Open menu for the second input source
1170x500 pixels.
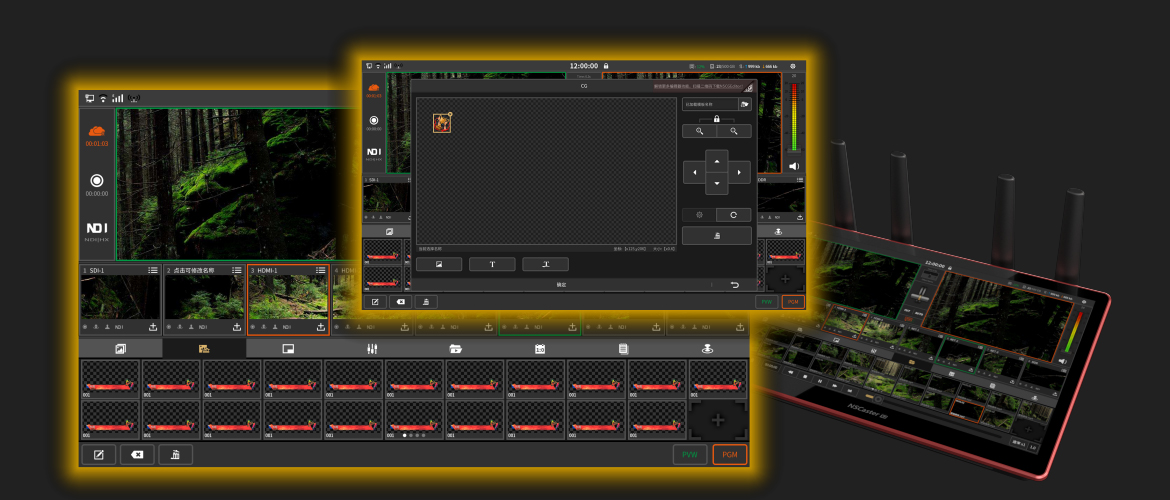pyautogui.click(x=237, y=270)
